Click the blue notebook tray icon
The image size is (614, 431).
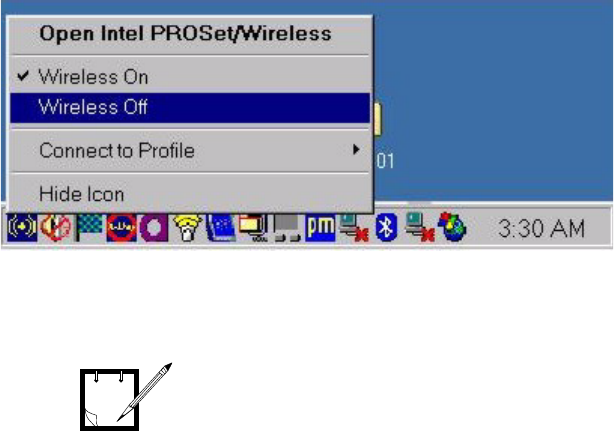(x=221, y=227)
